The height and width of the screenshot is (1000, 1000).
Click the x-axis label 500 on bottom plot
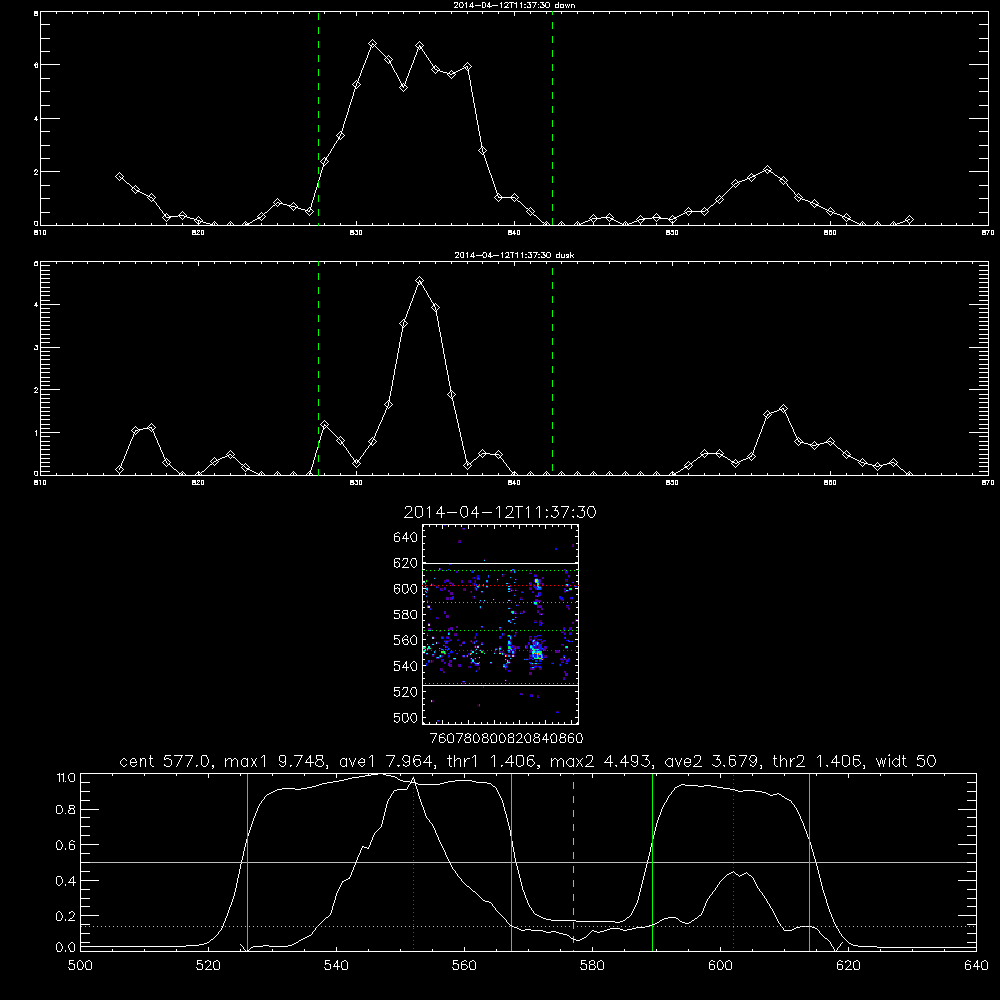80,966
